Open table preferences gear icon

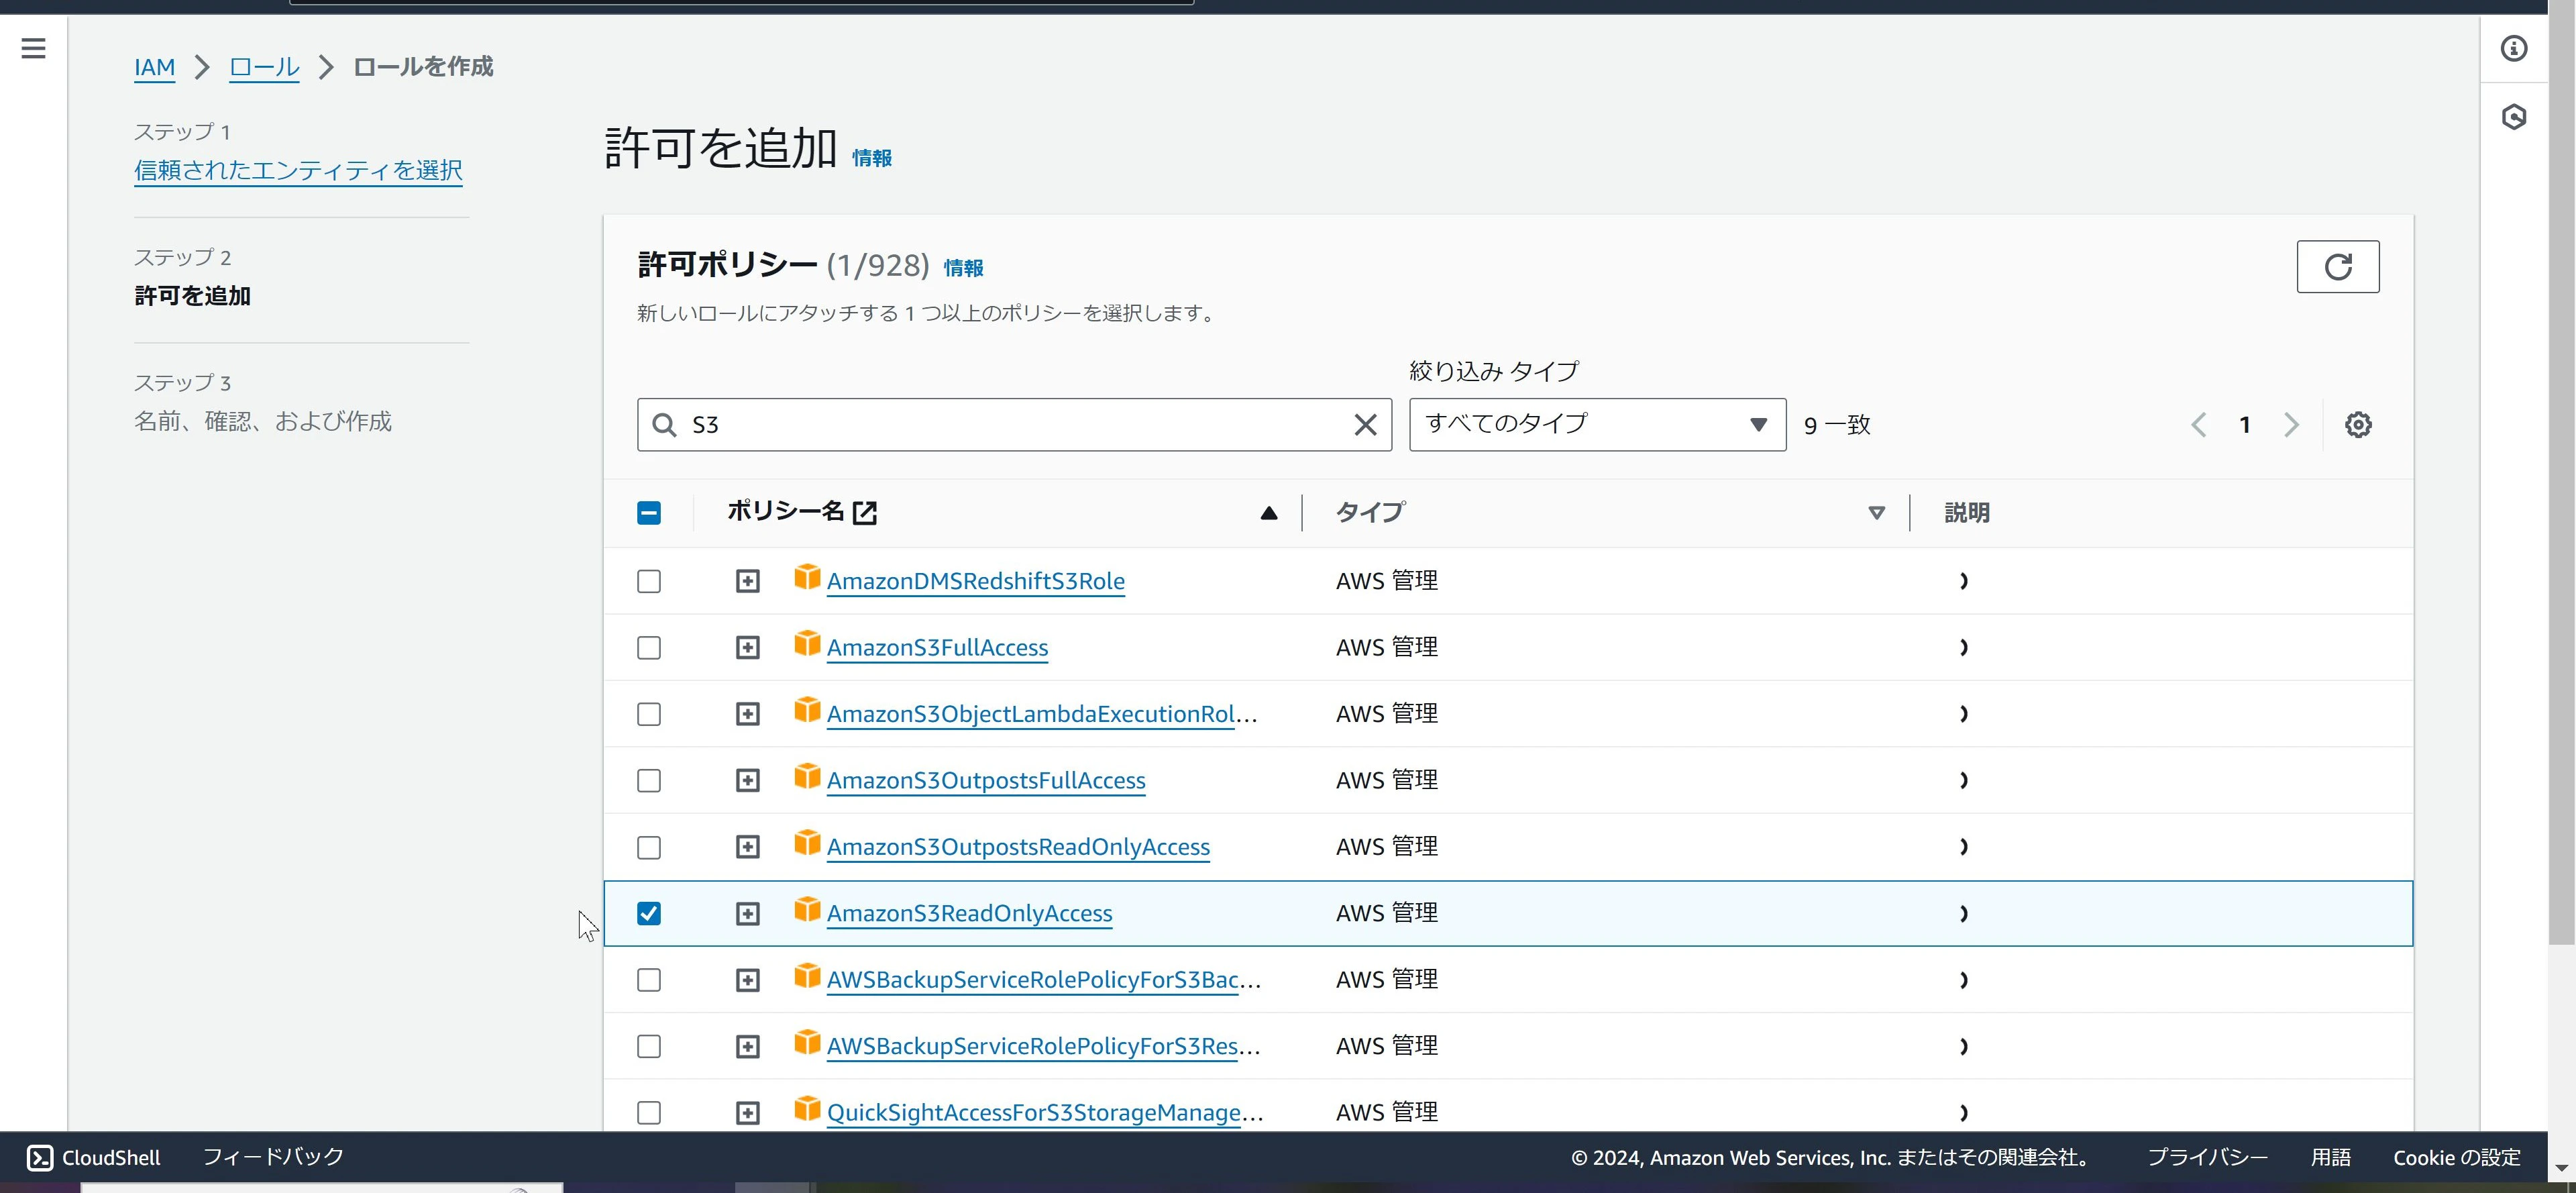coord(2358,425)
